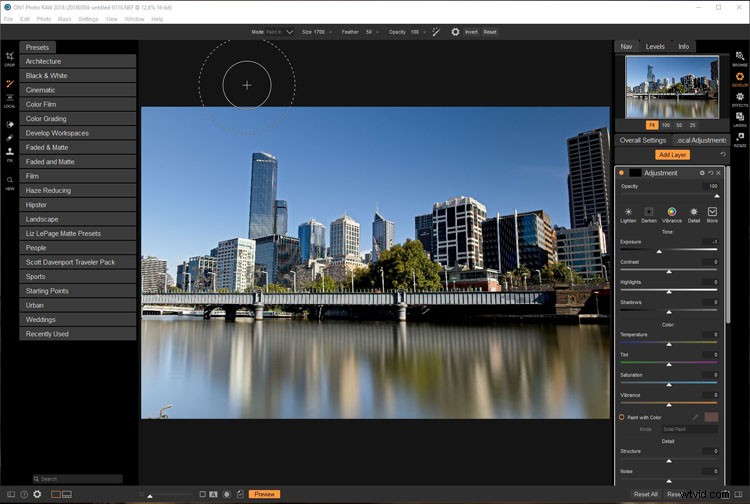Select the Adjustment Brush tool
This screenshot has width=750, height=504.
coord(10,84)
